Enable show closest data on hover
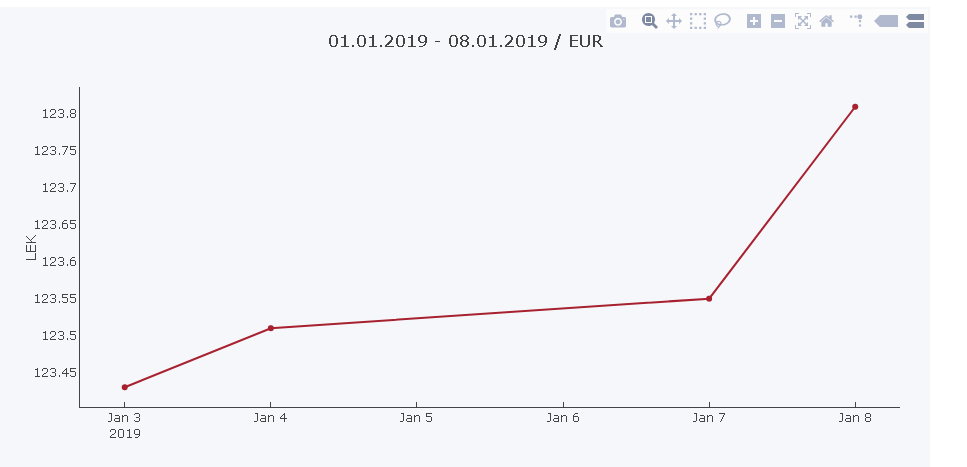Viewport: 967px width, 467px height. (886, 21)
